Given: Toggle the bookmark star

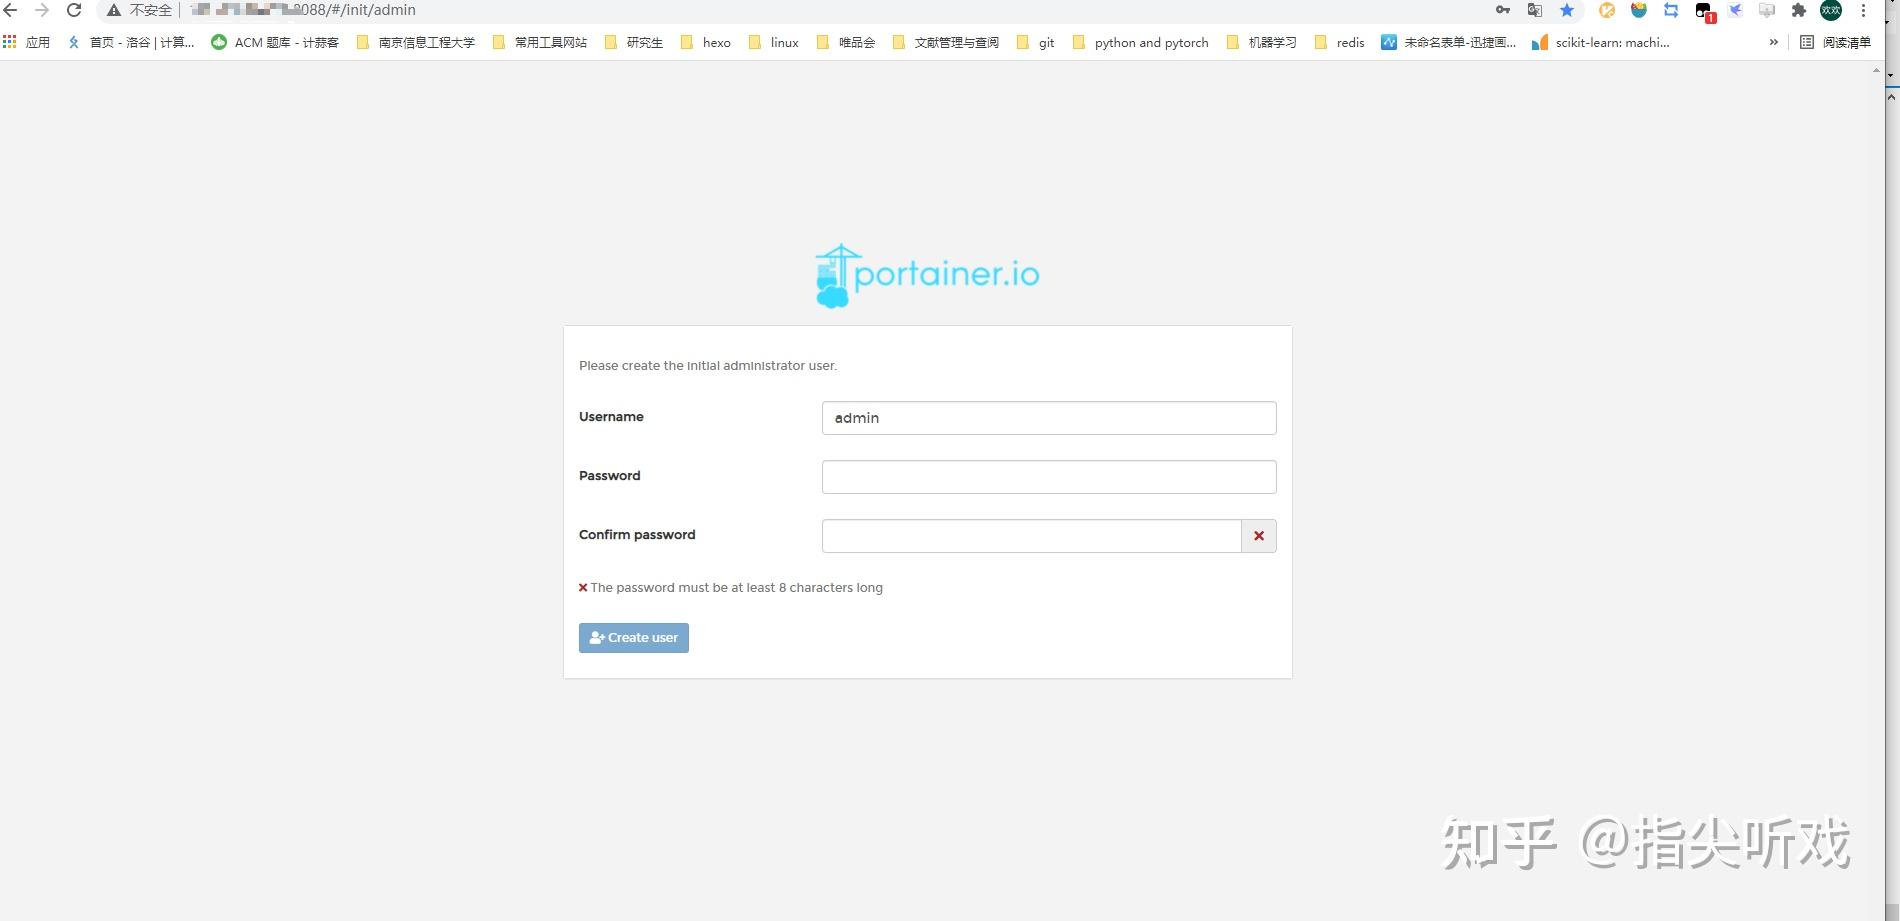Looking at the screenshot, I should point(1567,10).
